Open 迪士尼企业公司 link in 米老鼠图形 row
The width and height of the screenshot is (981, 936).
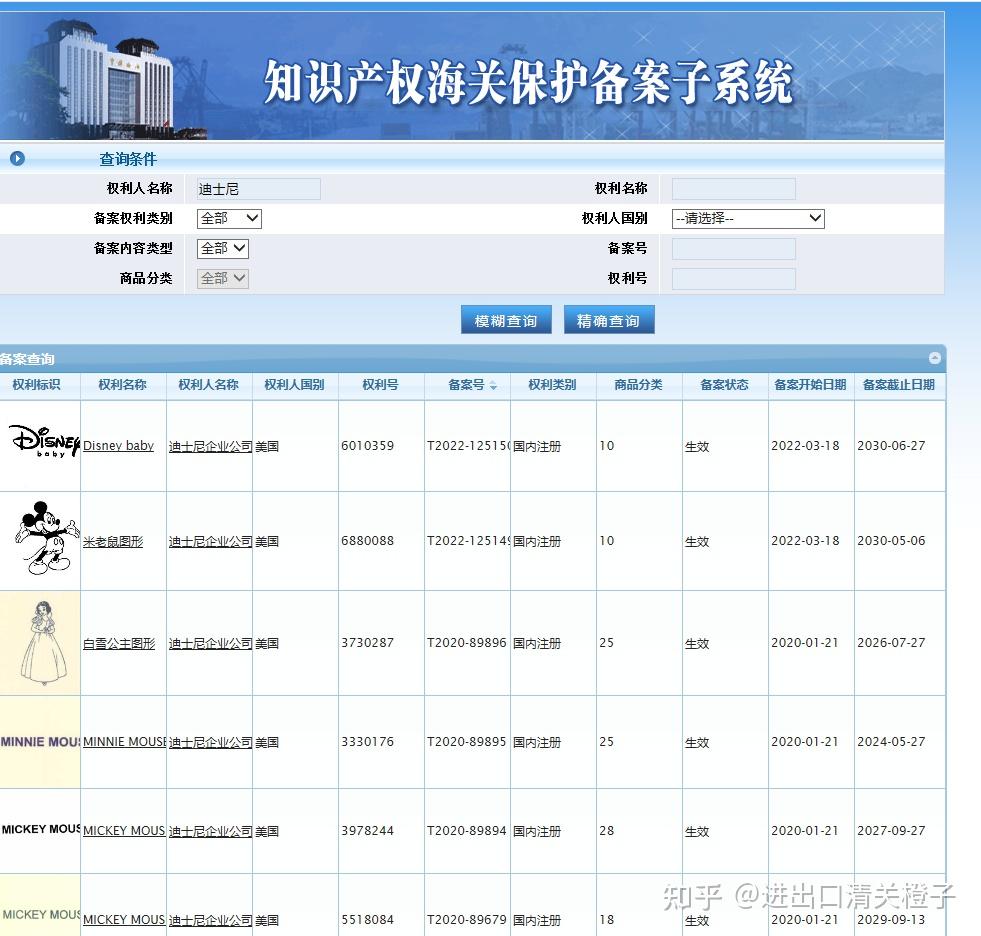(210, 541)
